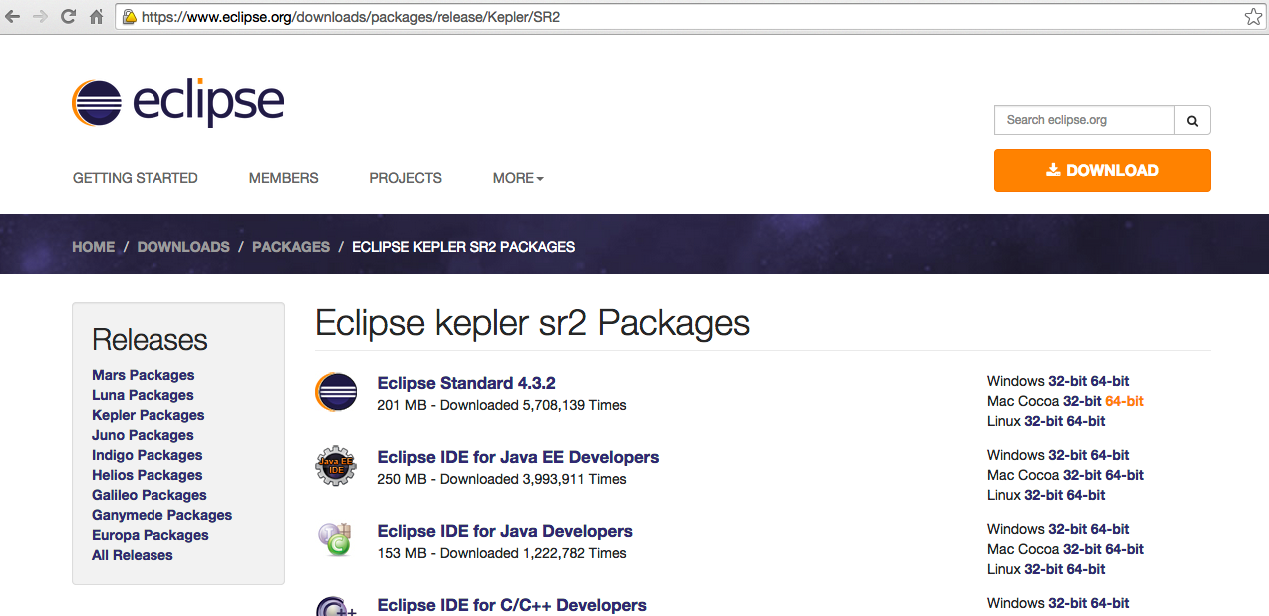Go to browser home page icon
Screen dimensions: 1269x616
(x=96, y=17)
